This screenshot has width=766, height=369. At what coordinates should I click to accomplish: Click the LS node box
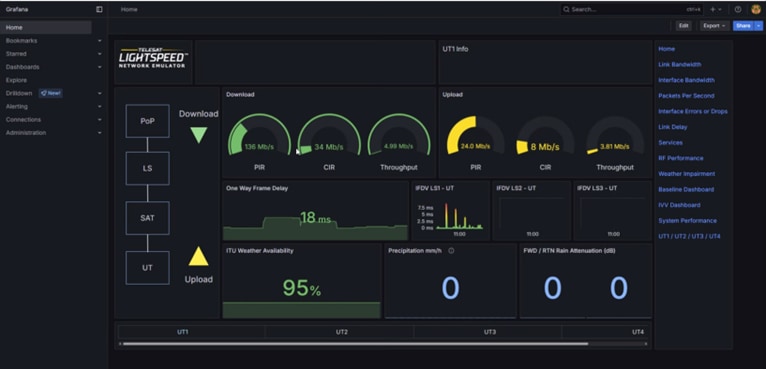click(148, 168)
